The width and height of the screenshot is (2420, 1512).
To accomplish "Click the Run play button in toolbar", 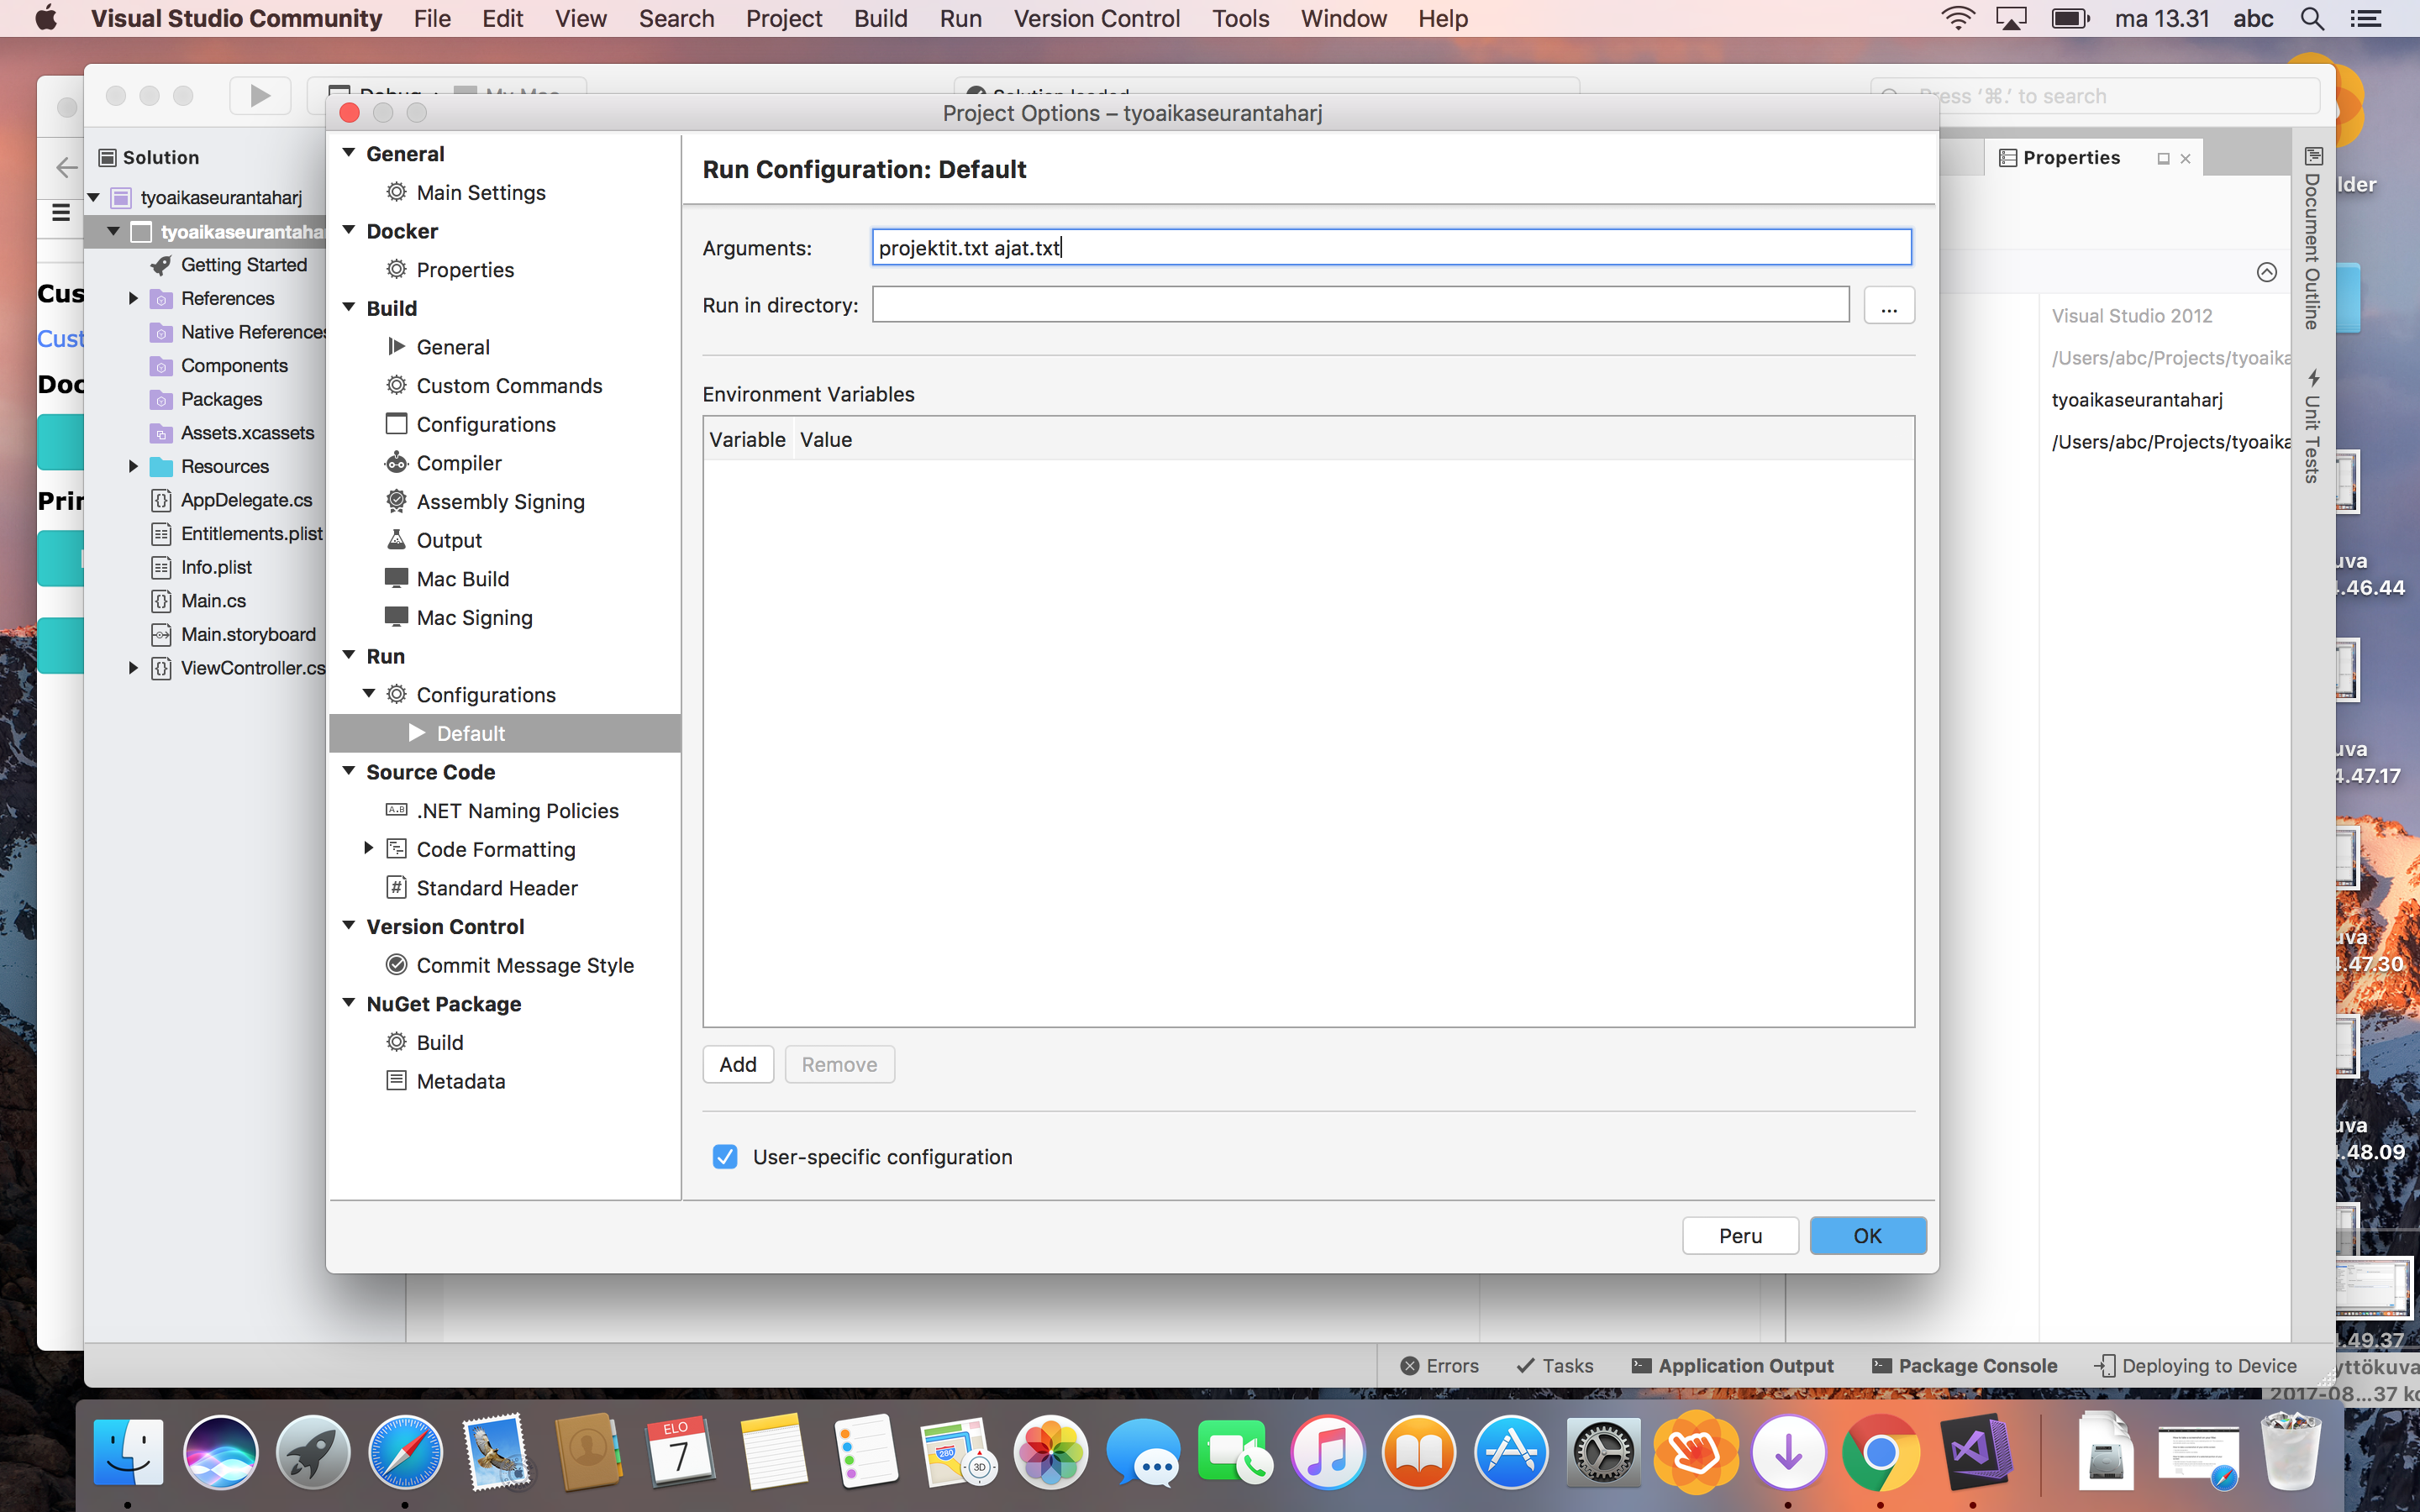I will click(259, 95).
